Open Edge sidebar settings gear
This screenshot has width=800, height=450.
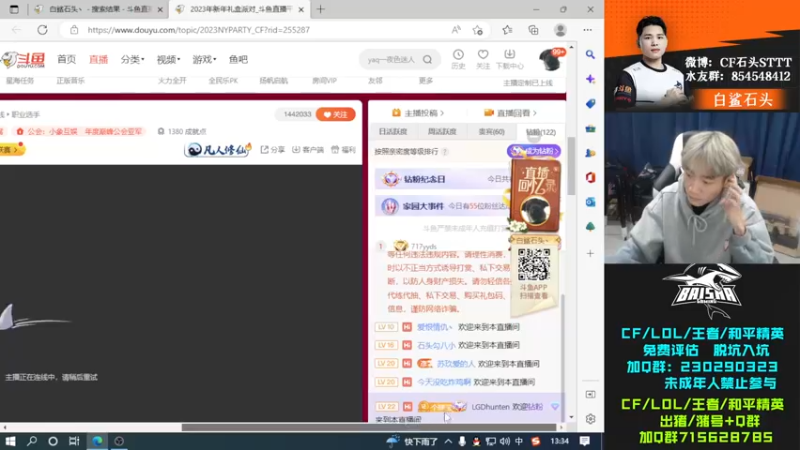[590, 419]
